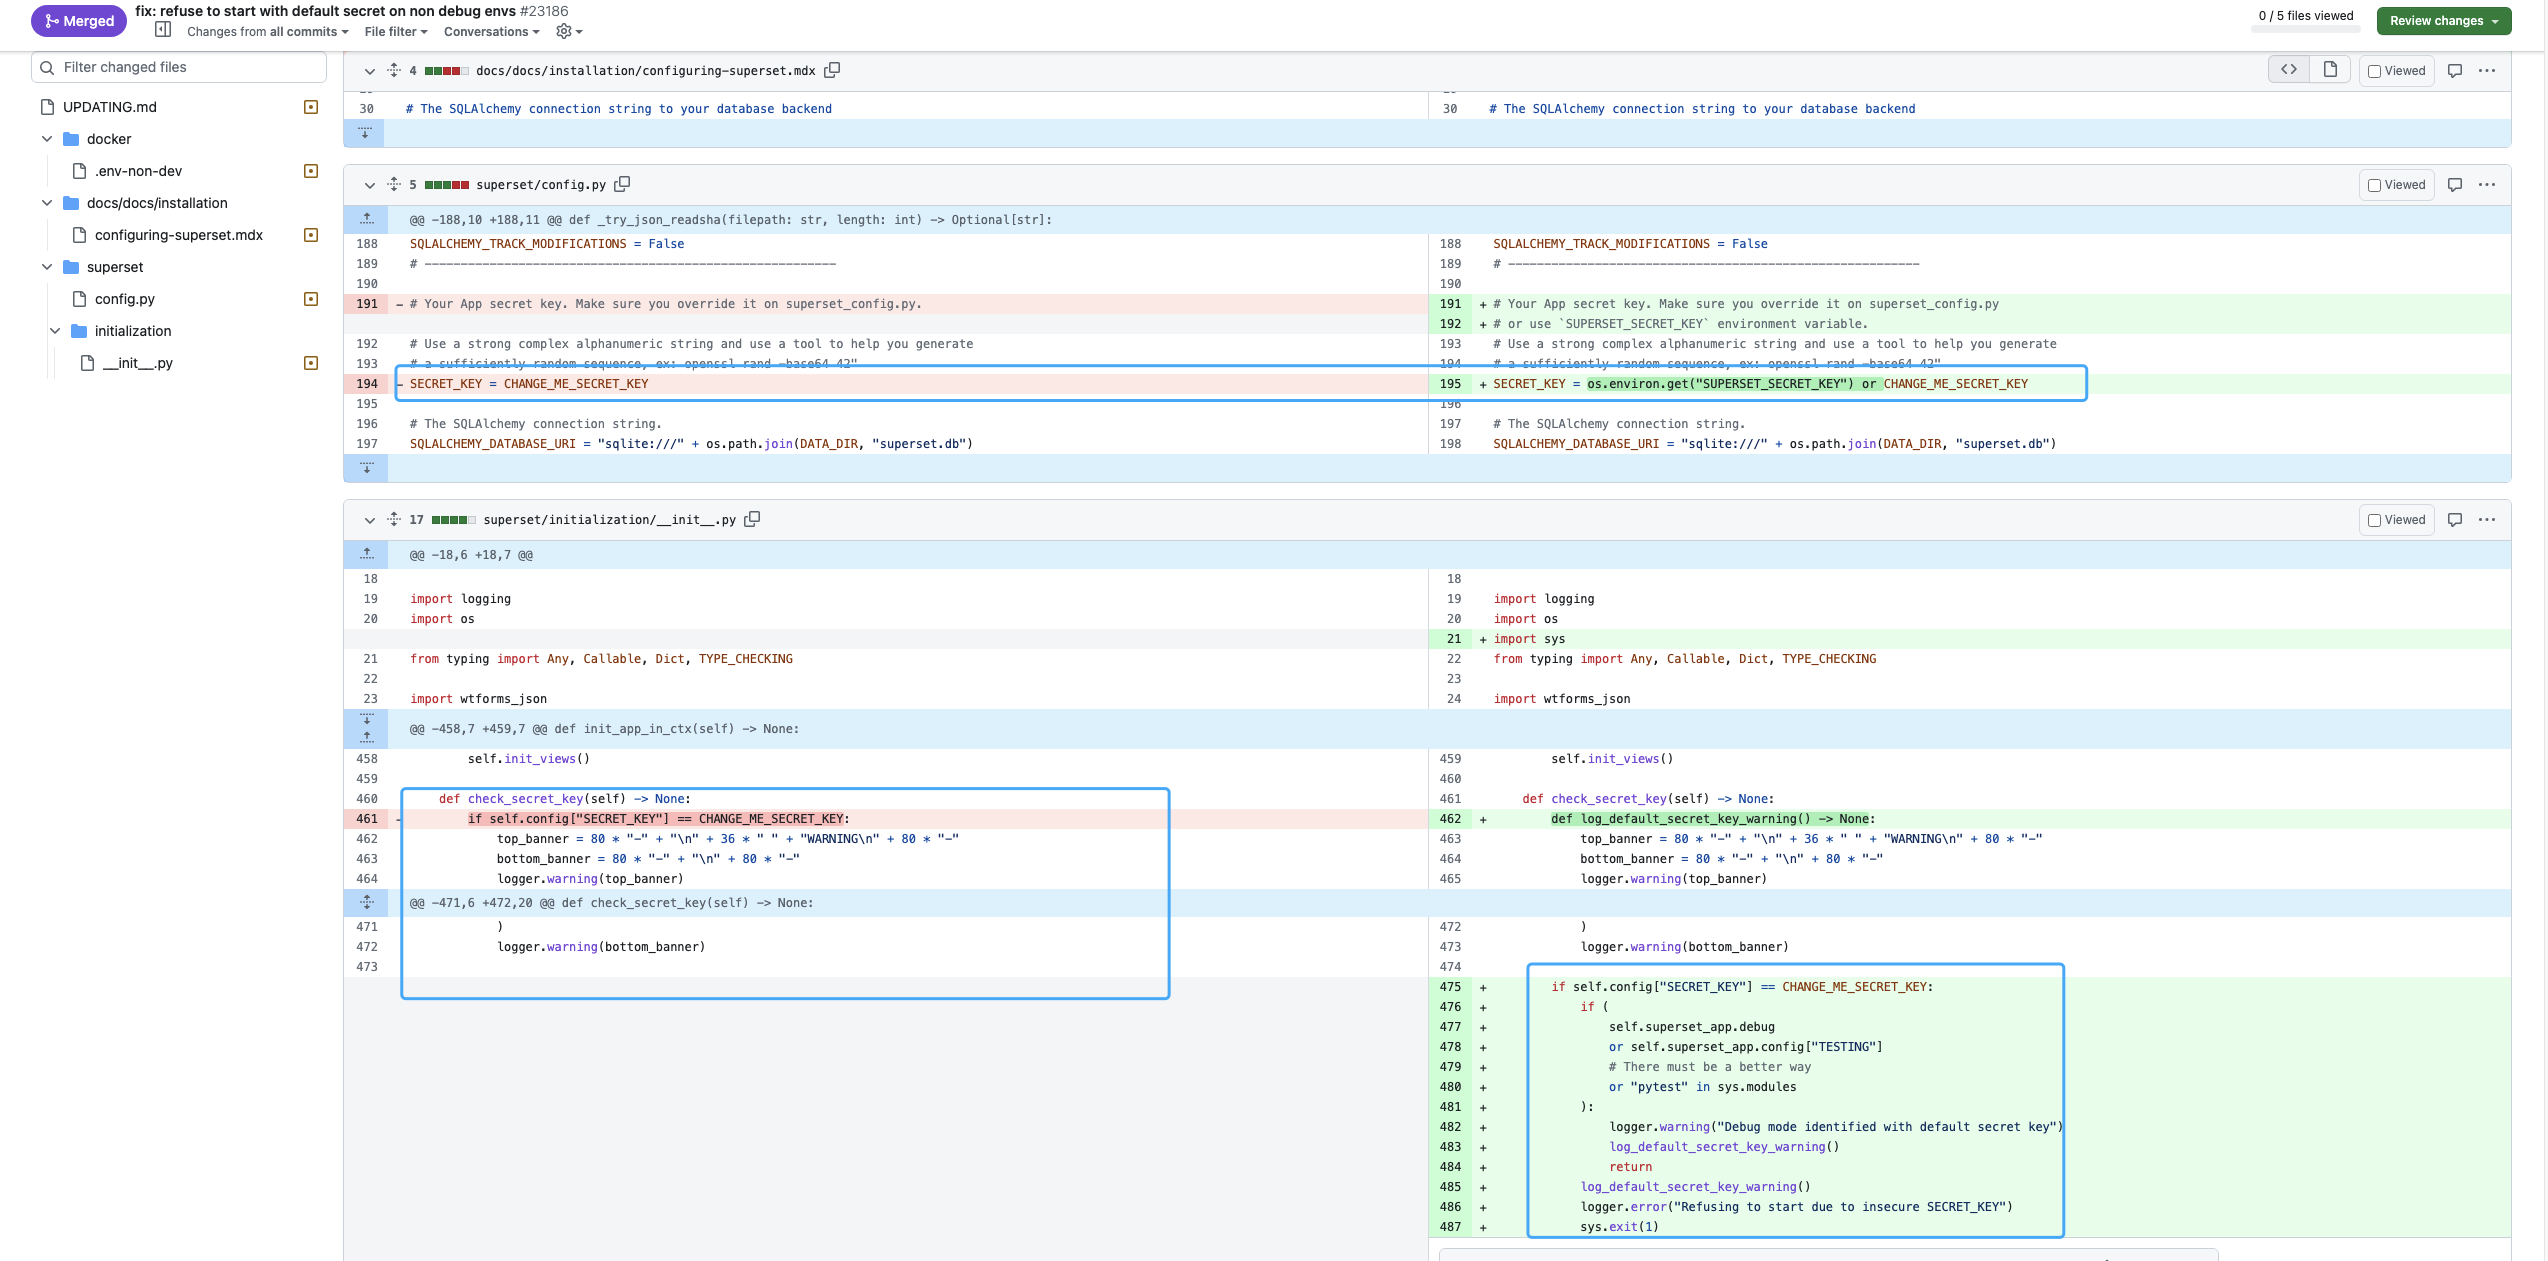
Task: Switch to source diff view for the mdx file
Action: 2288,70
